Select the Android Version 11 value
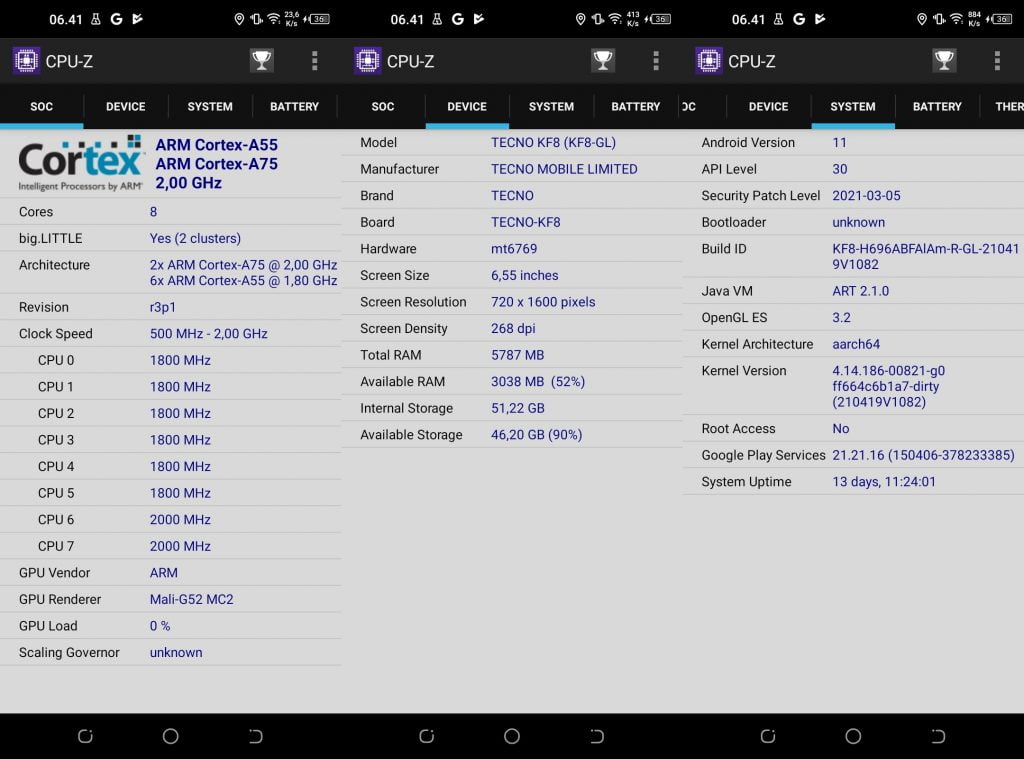Image resolution: width=1024 pixels, height=759 pixels. click(839, 142)
